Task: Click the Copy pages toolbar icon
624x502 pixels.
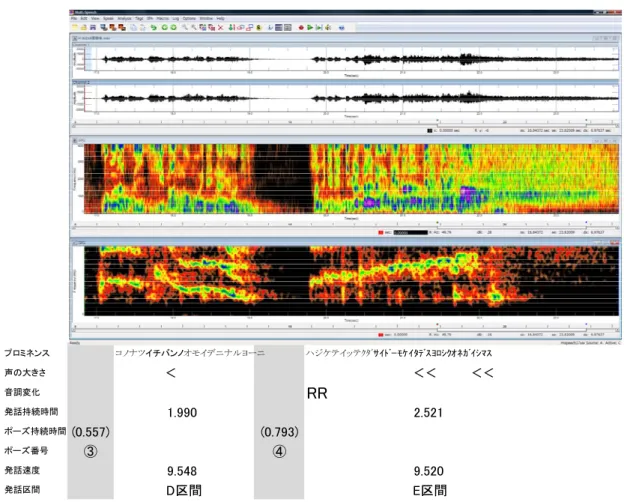Action: point(133,27)
